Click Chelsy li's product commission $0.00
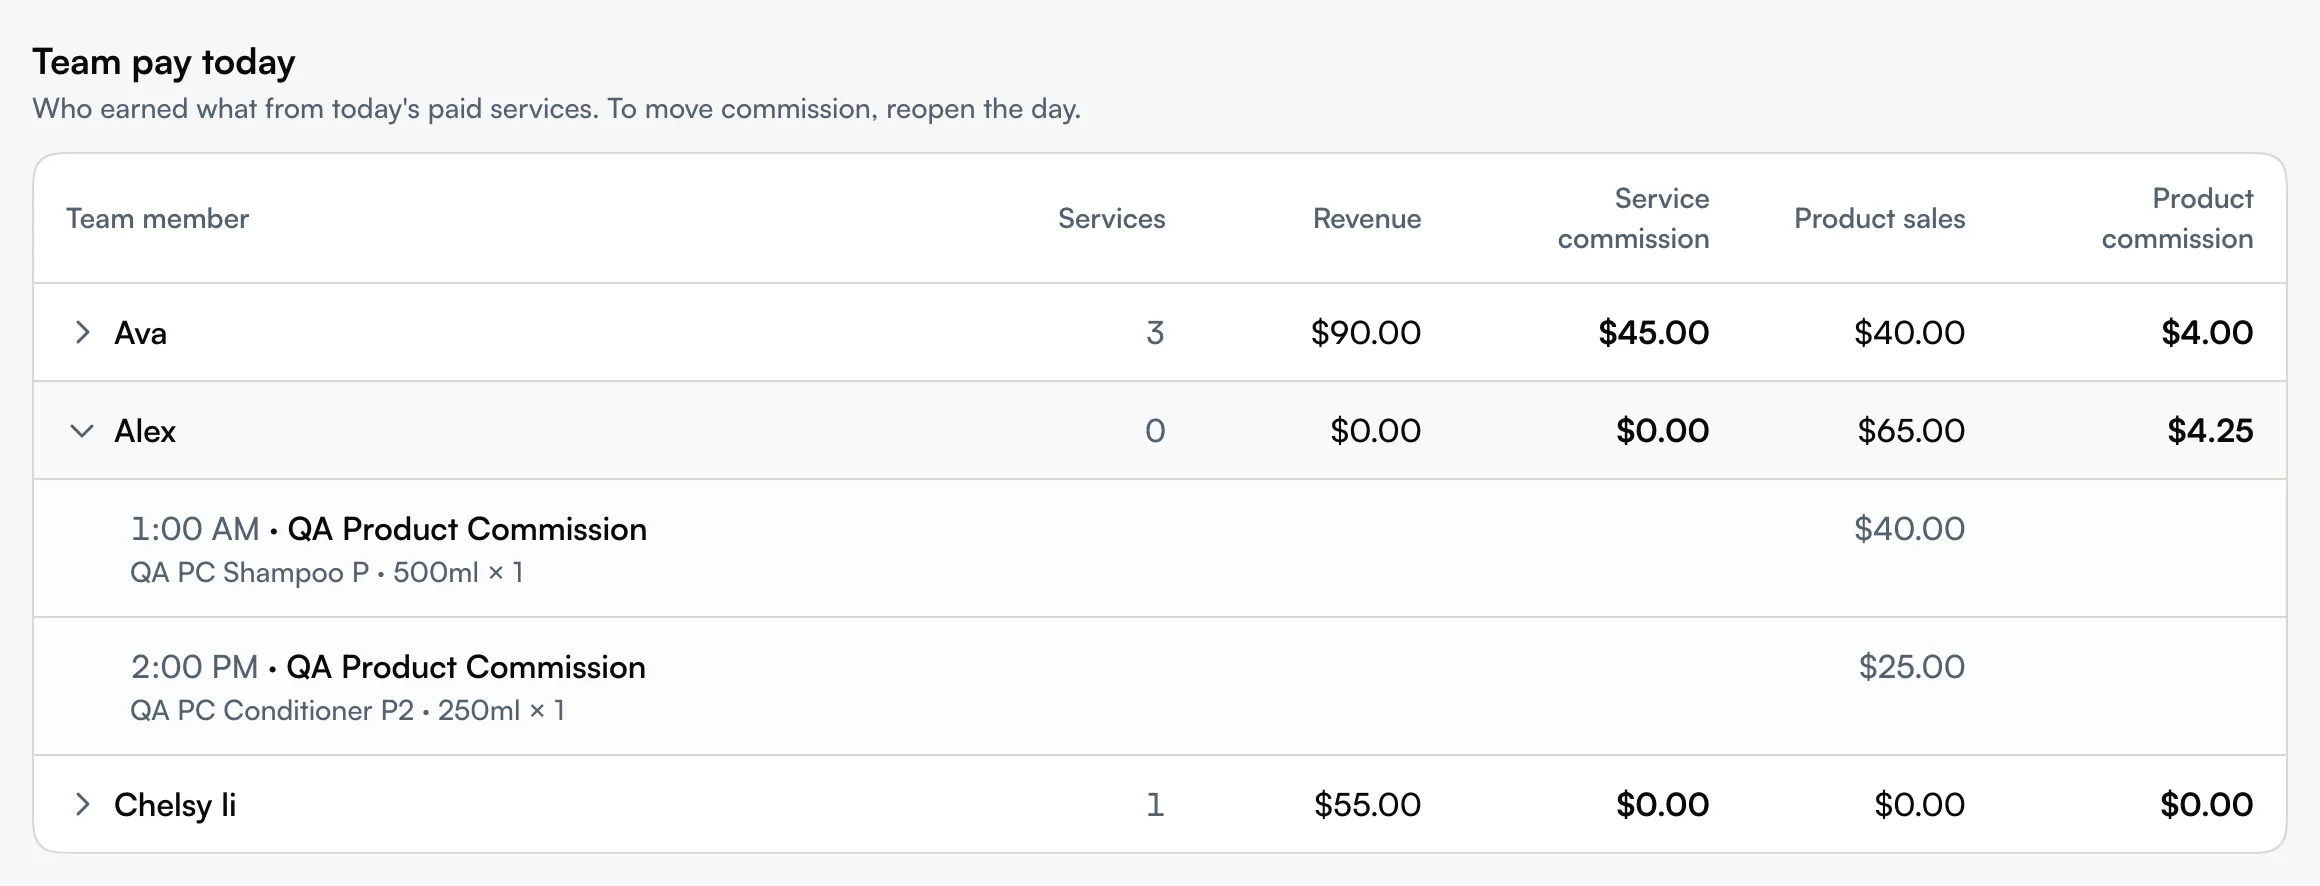The image size is (2320, 886). [2207, 805]
